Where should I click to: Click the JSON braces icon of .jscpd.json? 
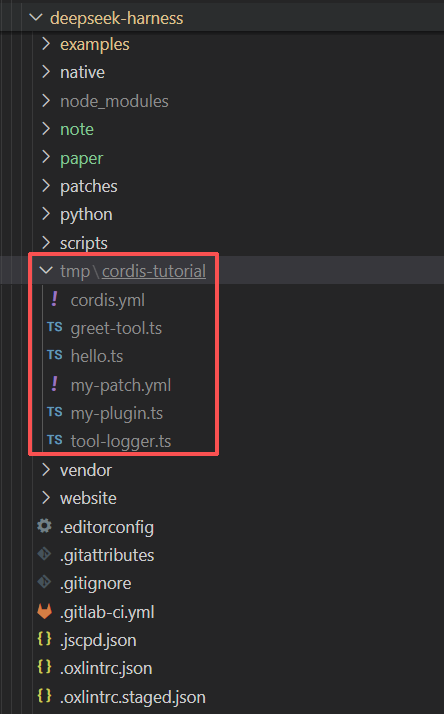point(44,639)
